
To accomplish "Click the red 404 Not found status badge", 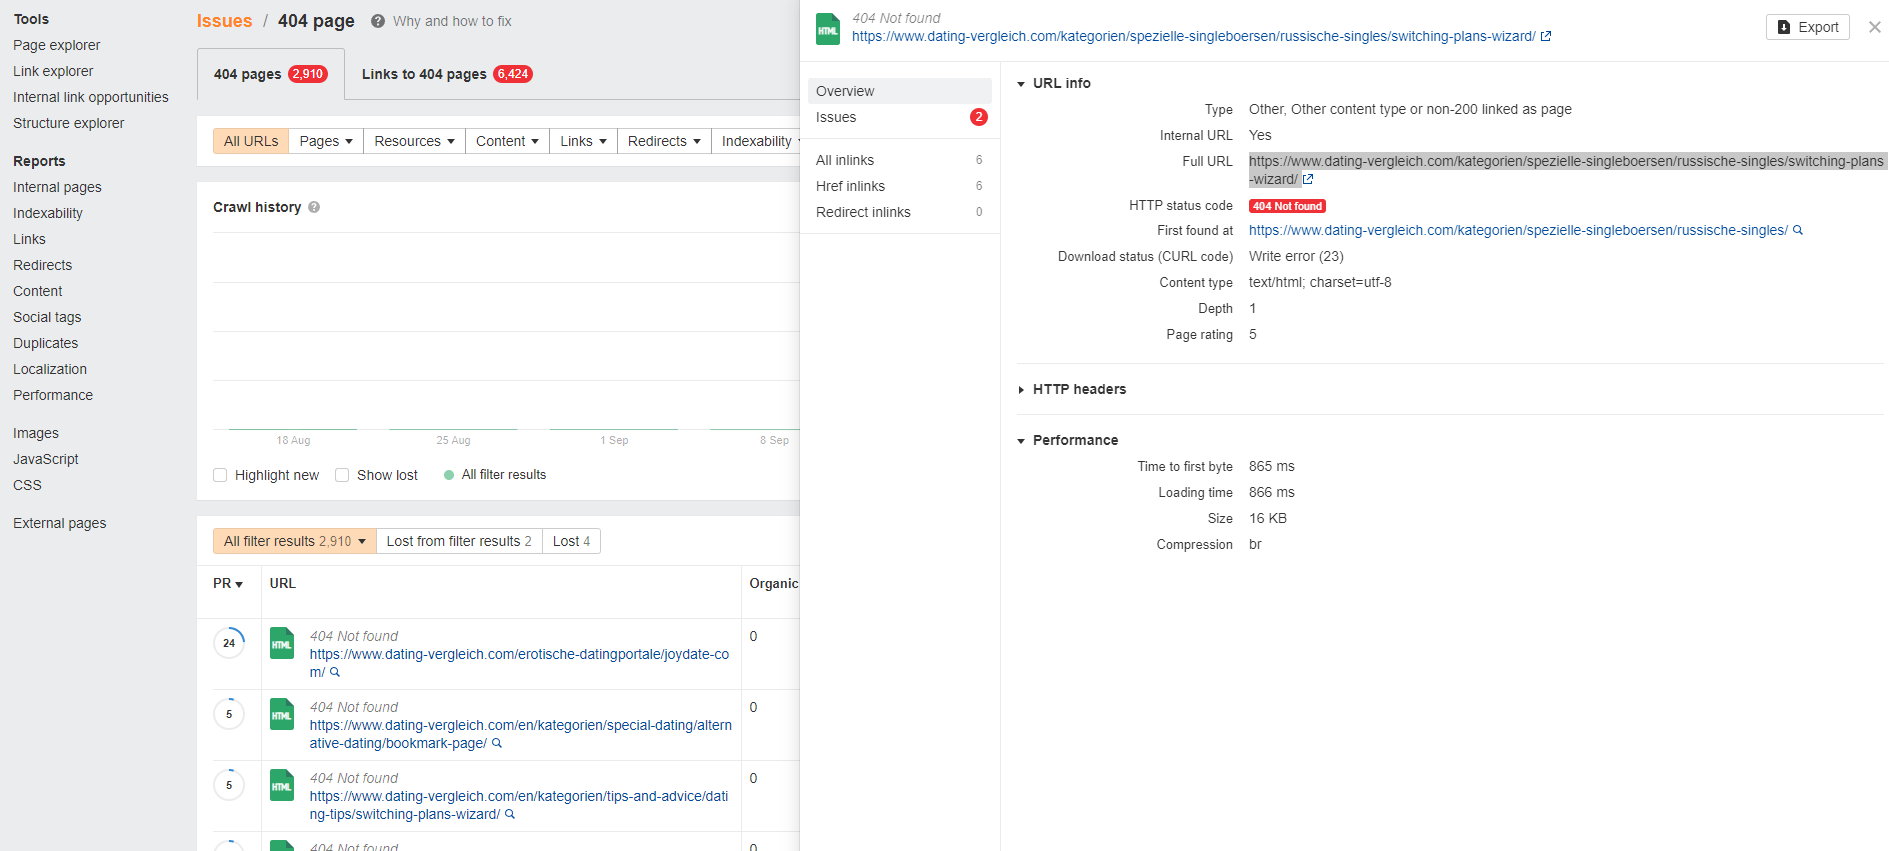I will tap(1287, 206).
